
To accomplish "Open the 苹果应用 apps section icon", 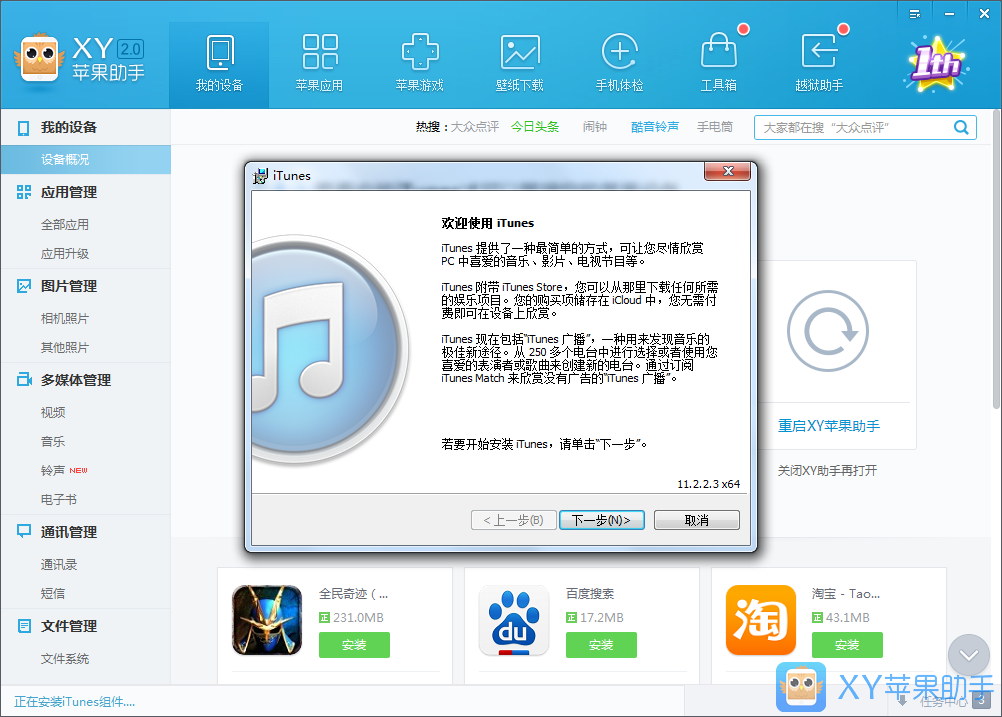I will 320,53.
